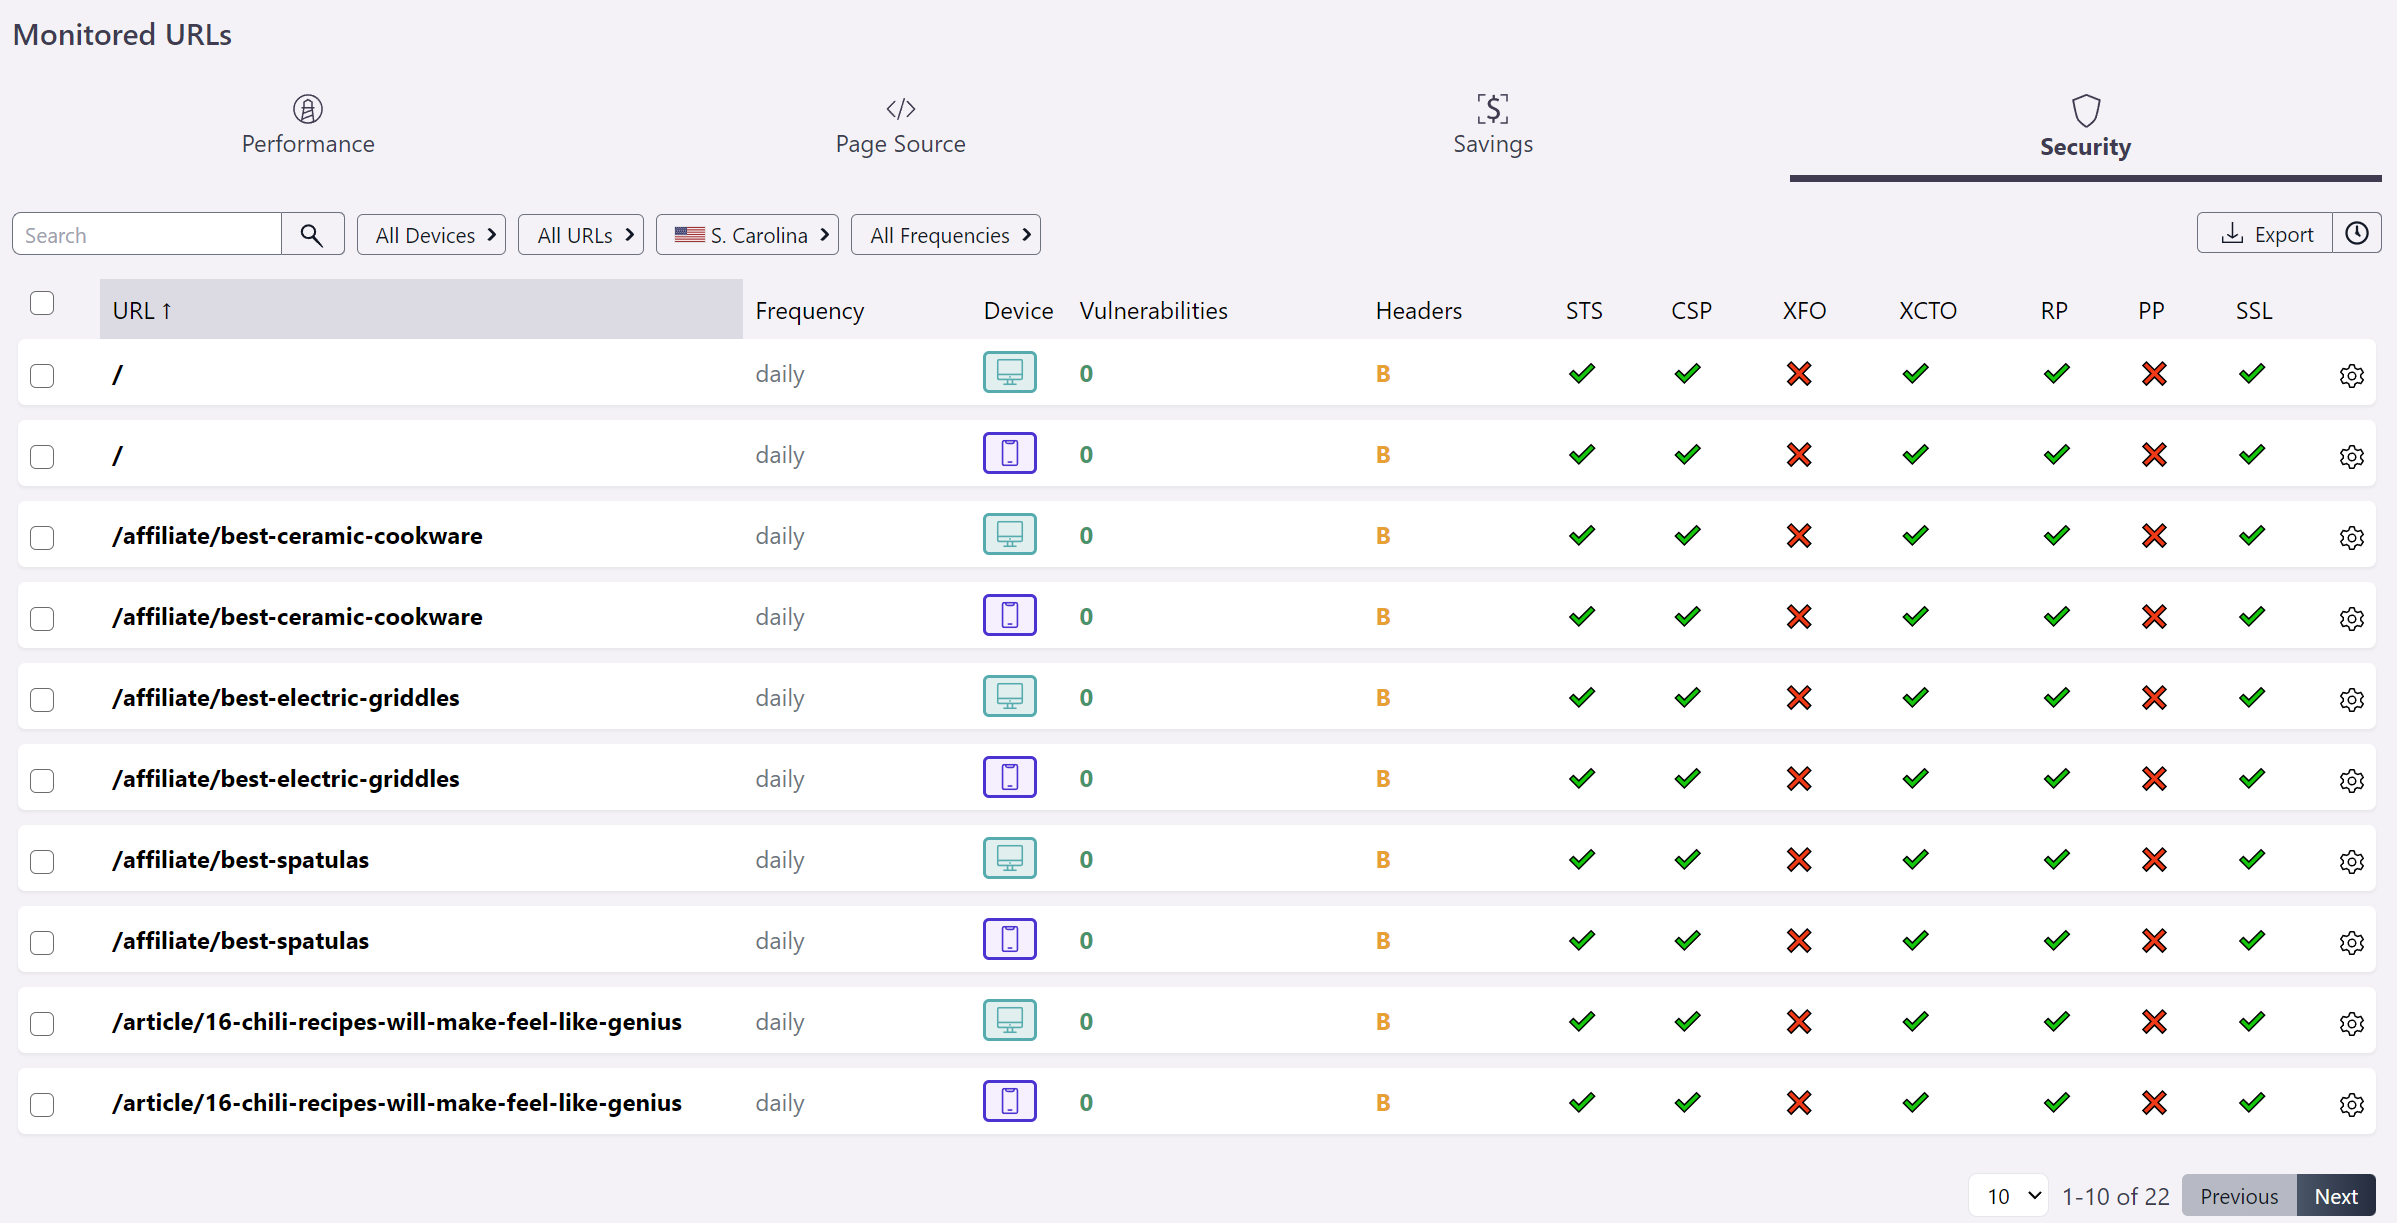The width and height of the screenshot is (2397, 1223).
Task: Check mobile best-electric-griddles row checkbox
Action: point(42,781)
